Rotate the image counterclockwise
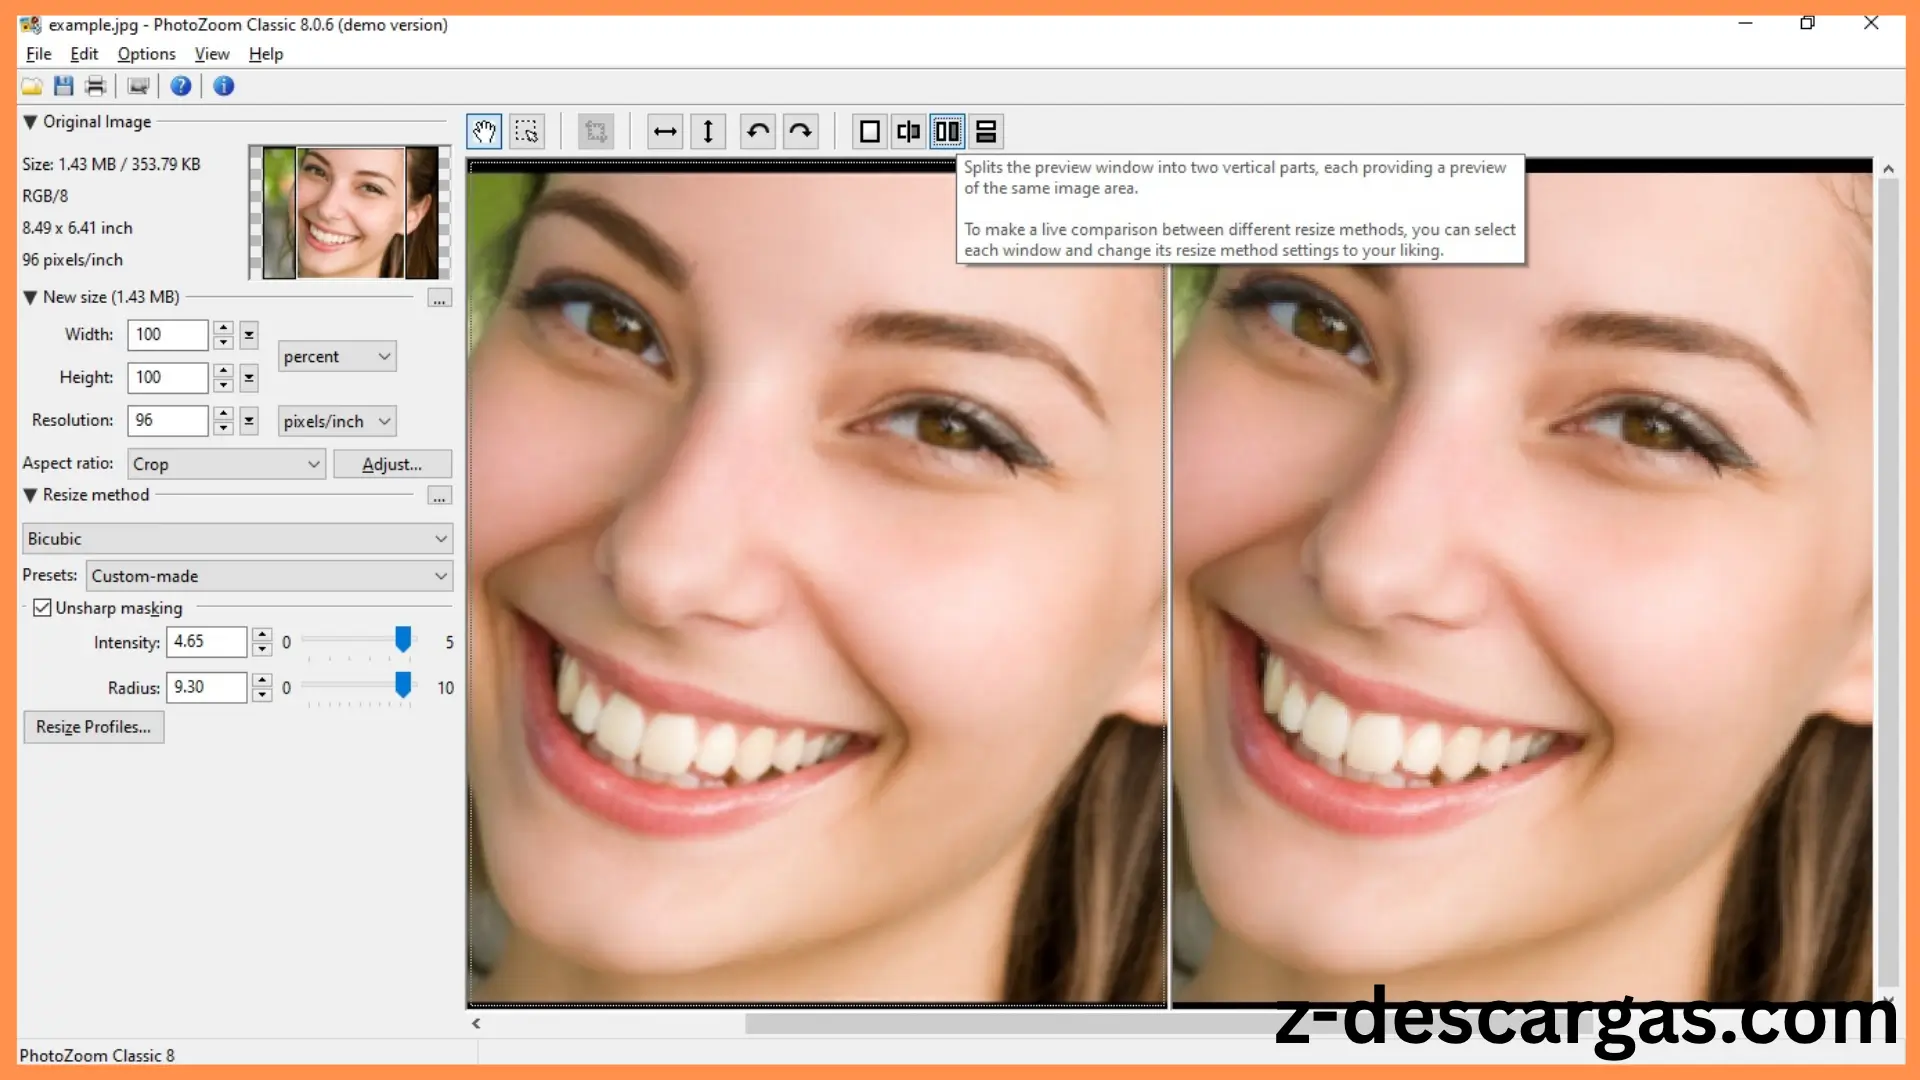Viewport: 1920px width, 1080px height. (758, 131)
